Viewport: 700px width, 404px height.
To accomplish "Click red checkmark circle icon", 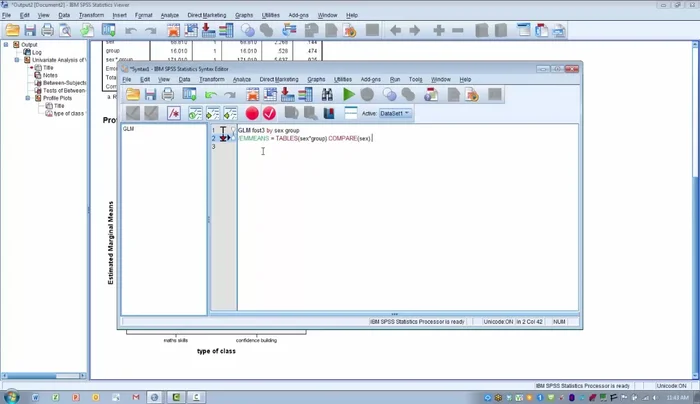I will click(x=269, y=113).
